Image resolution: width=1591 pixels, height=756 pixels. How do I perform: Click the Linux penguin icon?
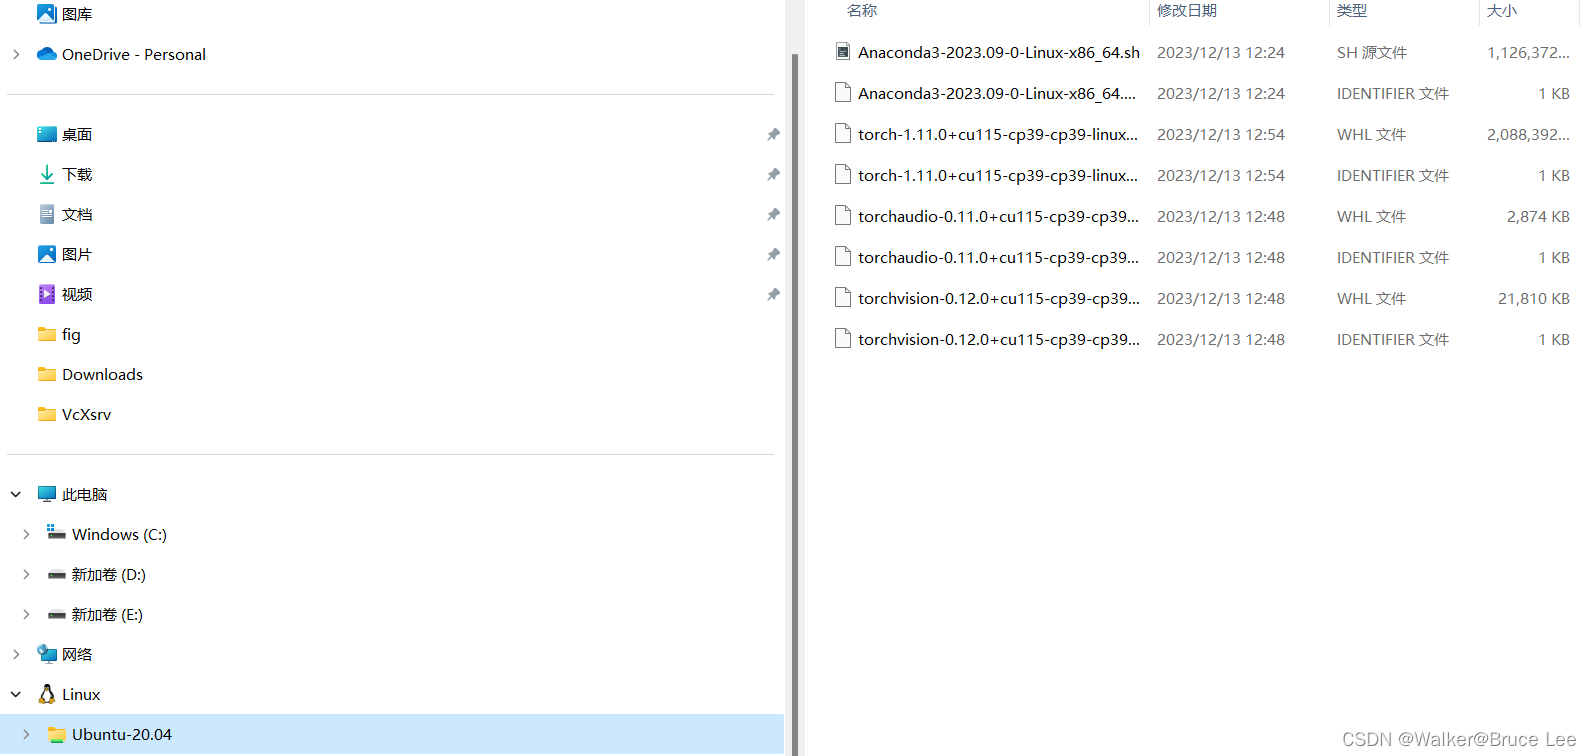pyautogui.click(x=46, y=694)
